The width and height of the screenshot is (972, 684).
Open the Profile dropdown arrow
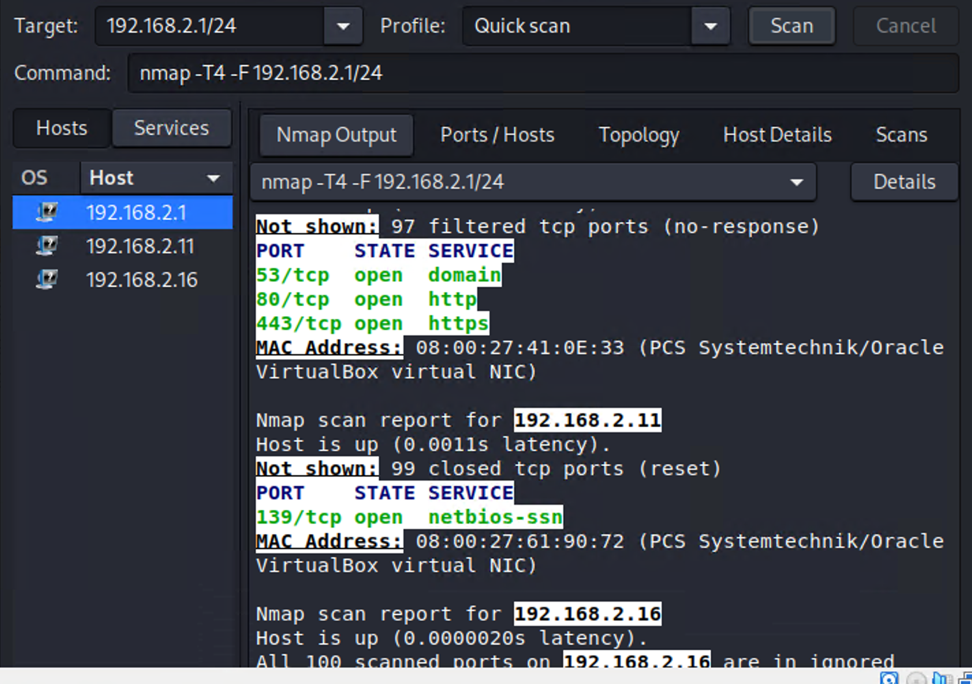710,26
